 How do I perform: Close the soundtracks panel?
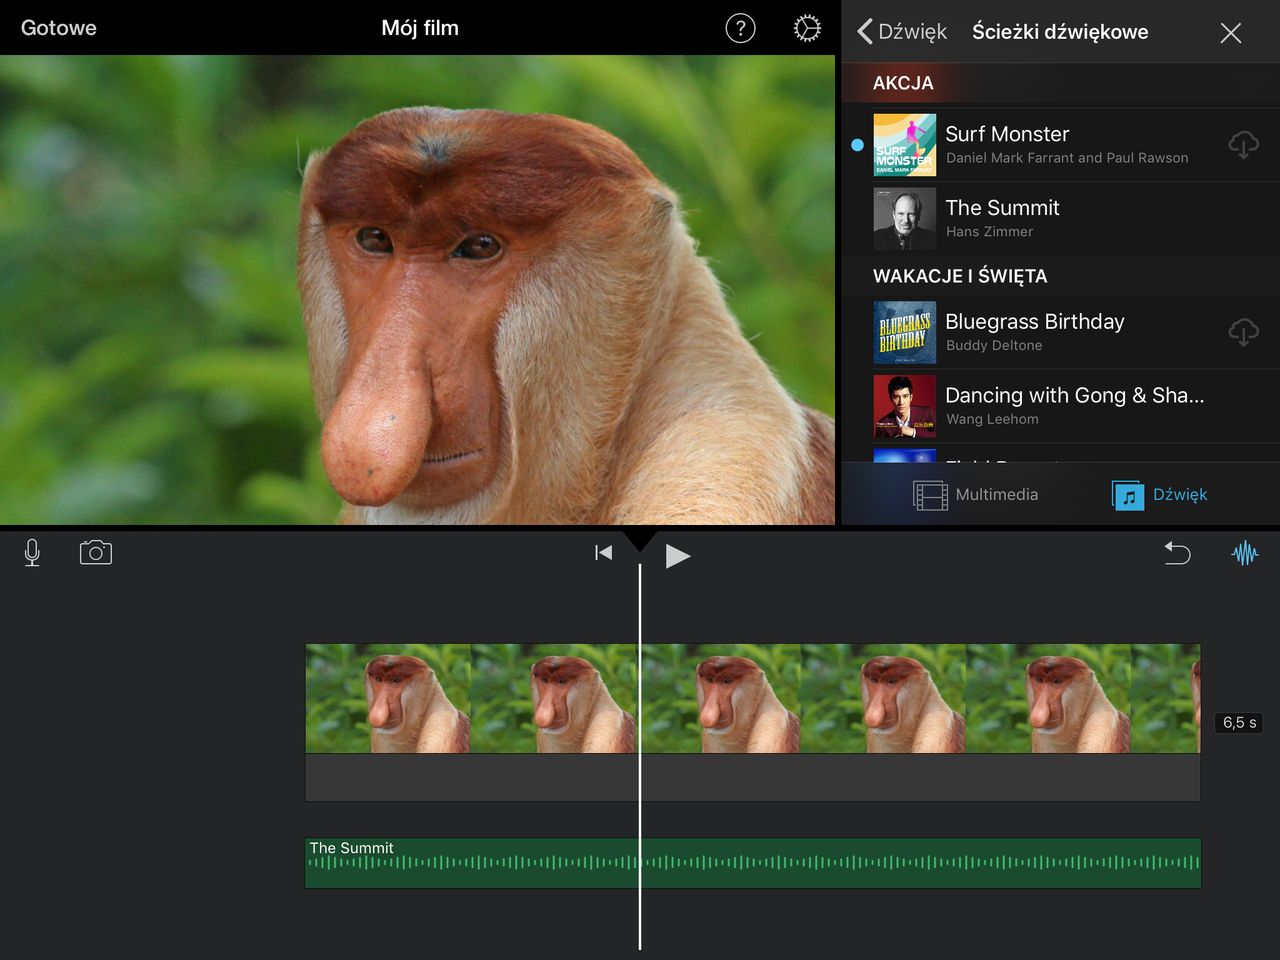pos(1230,33)
